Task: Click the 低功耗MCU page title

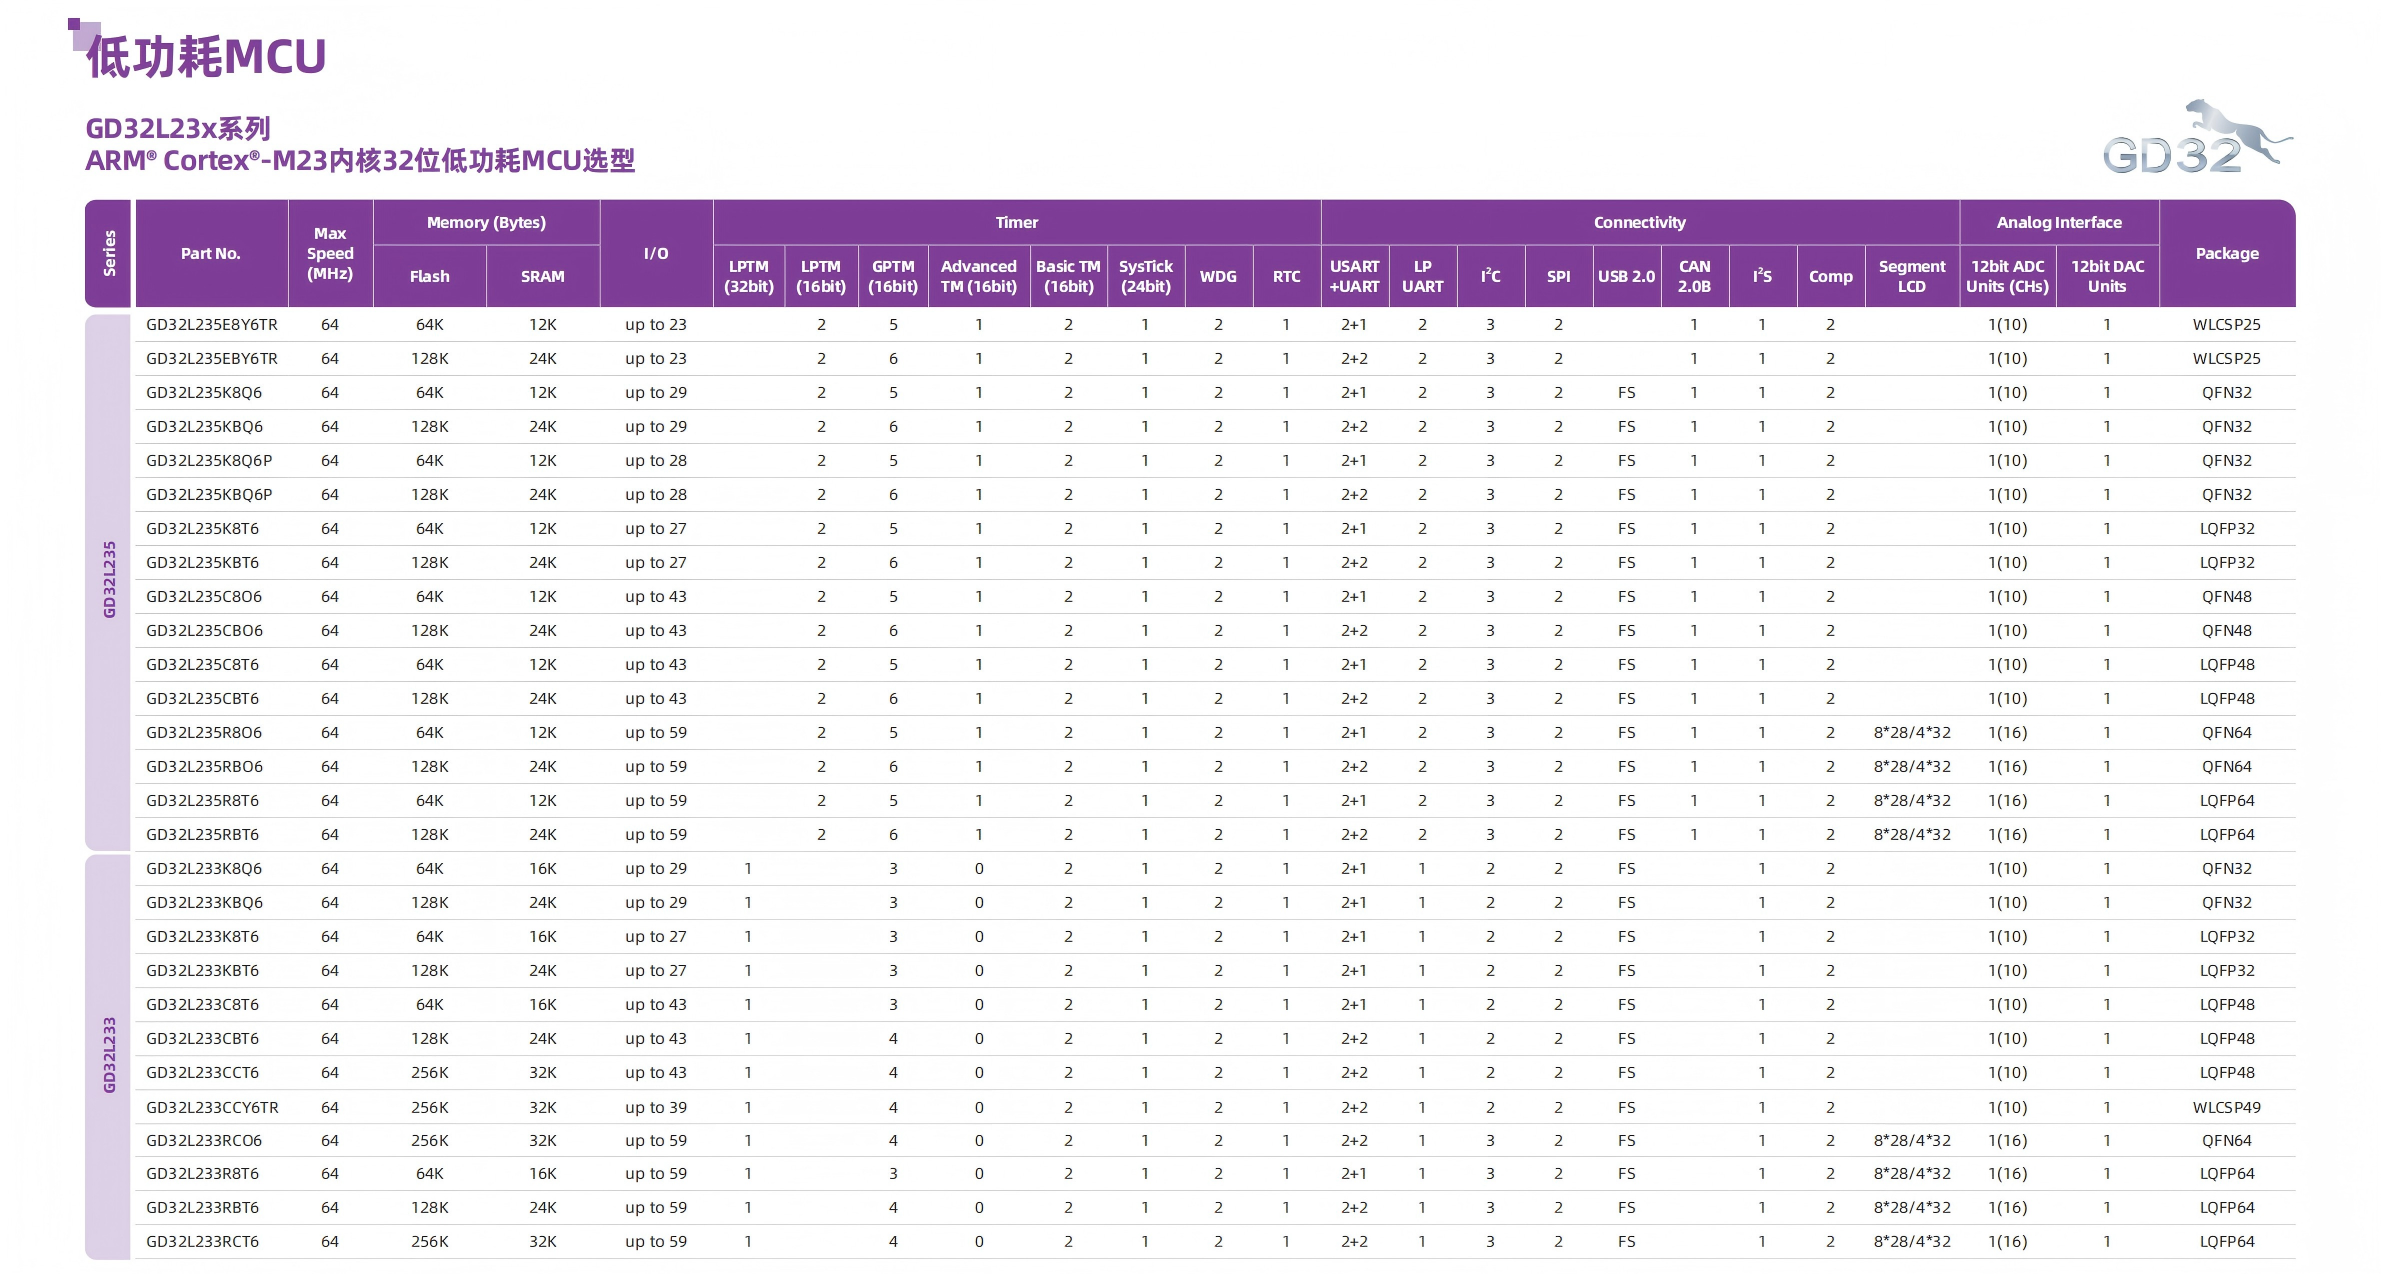Action: point(206,57)
